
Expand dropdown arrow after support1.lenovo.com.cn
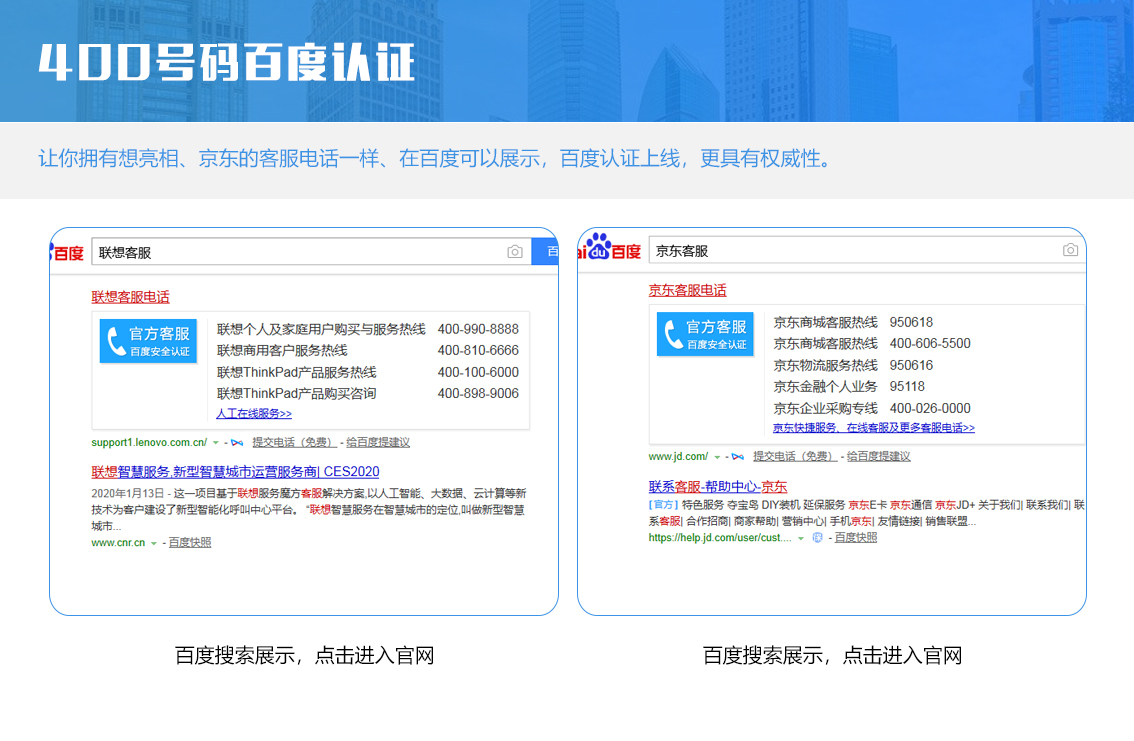coord(216,443)
